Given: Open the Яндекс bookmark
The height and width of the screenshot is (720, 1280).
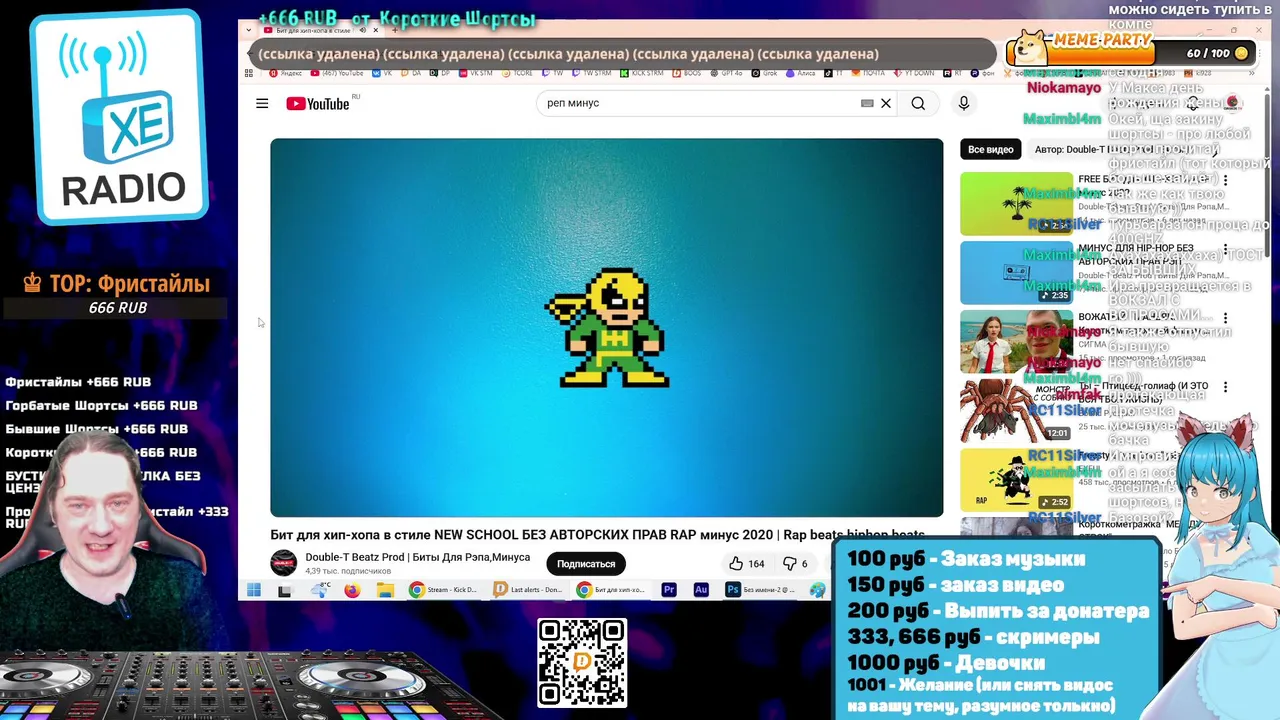Looking at the screenshot, I should tap(288, 73).
